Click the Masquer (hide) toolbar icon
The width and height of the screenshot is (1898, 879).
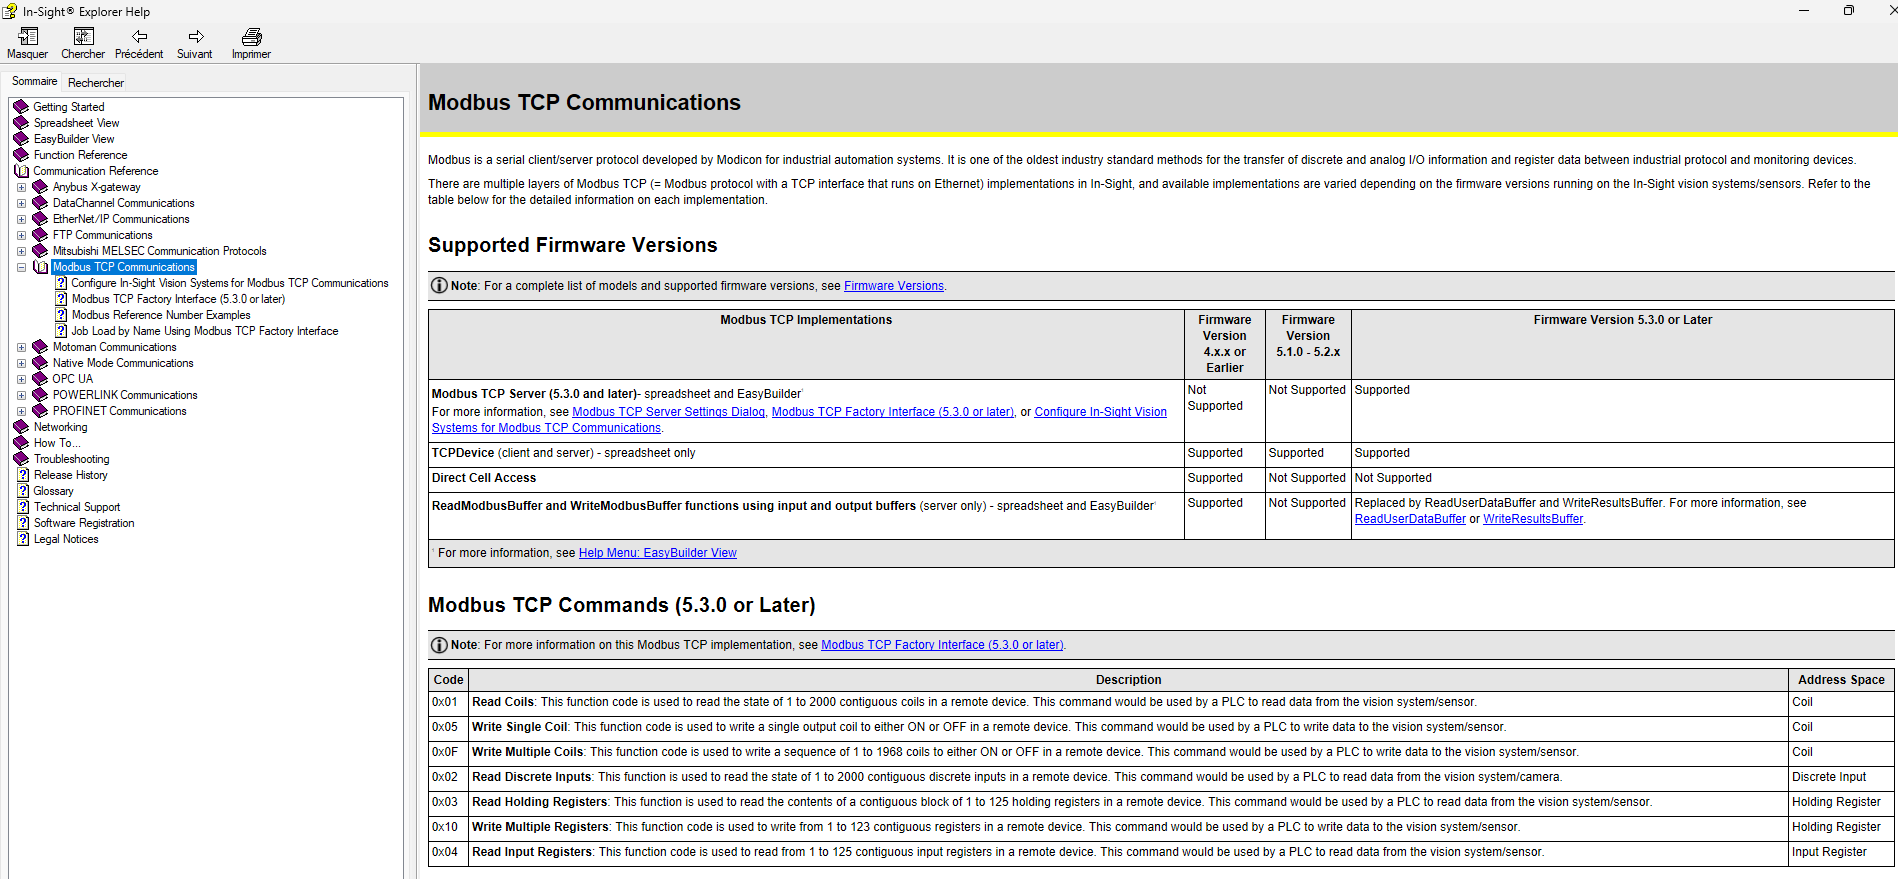point(27,37)
